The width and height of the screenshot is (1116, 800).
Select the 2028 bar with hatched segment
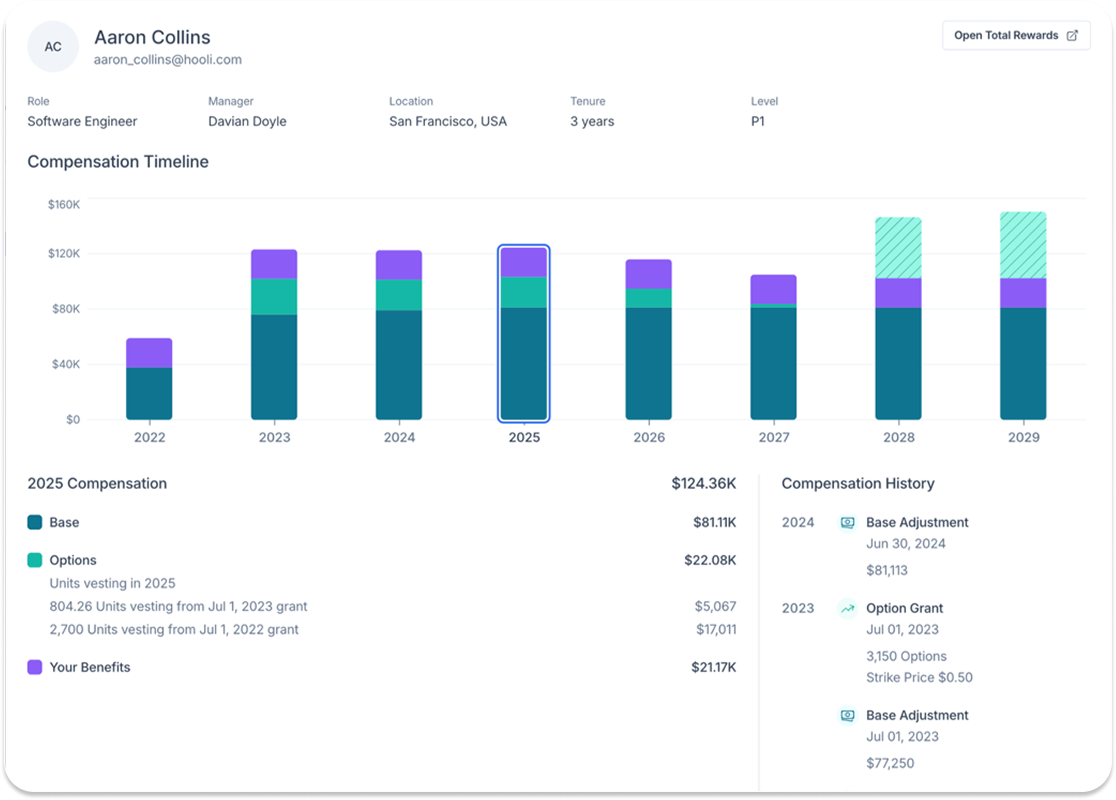pos(898,318)
